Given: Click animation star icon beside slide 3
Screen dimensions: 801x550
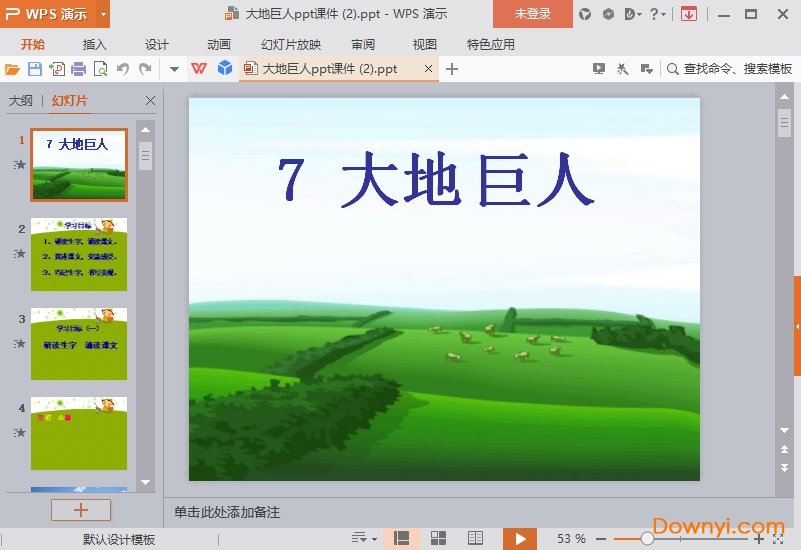Looking at the screenshot, I should (20, 343).
